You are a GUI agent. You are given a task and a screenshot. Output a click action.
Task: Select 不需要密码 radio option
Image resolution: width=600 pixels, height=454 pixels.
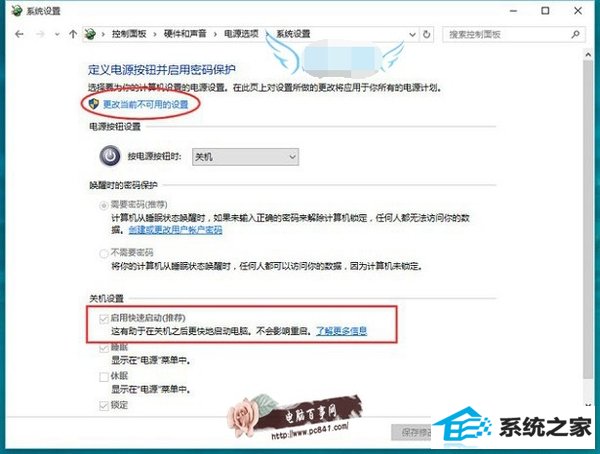103,253
